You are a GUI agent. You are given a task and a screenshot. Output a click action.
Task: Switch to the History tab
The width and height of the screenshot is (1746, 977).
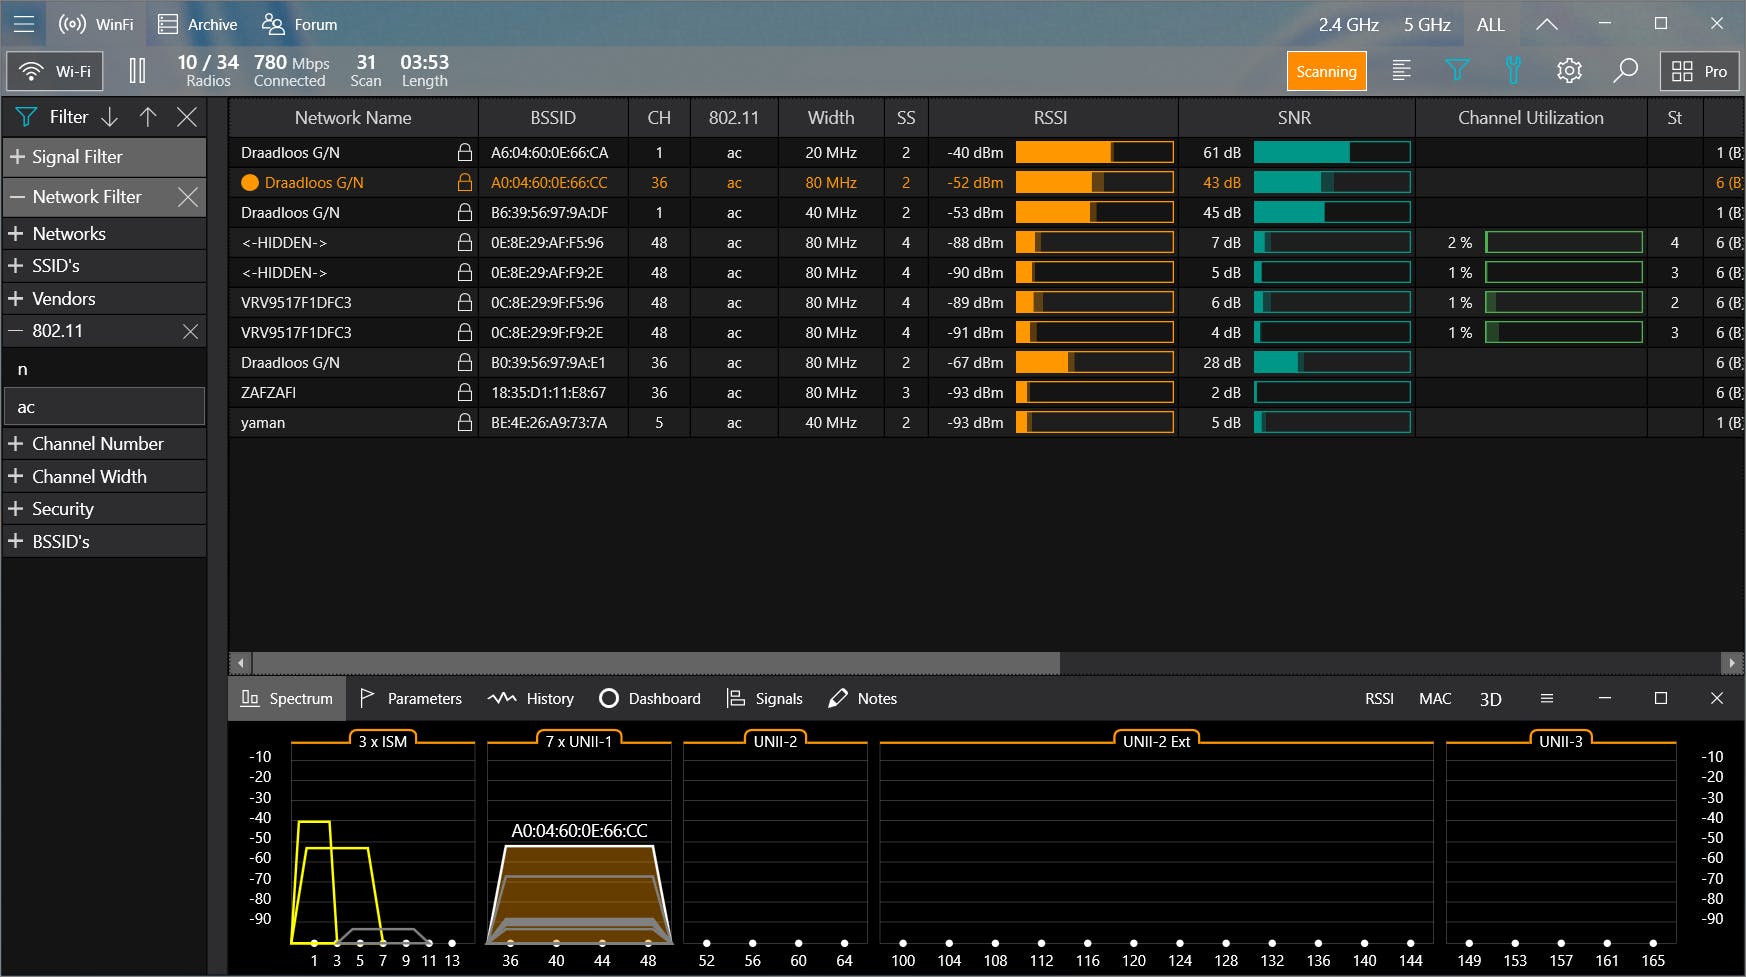point(531,699)
